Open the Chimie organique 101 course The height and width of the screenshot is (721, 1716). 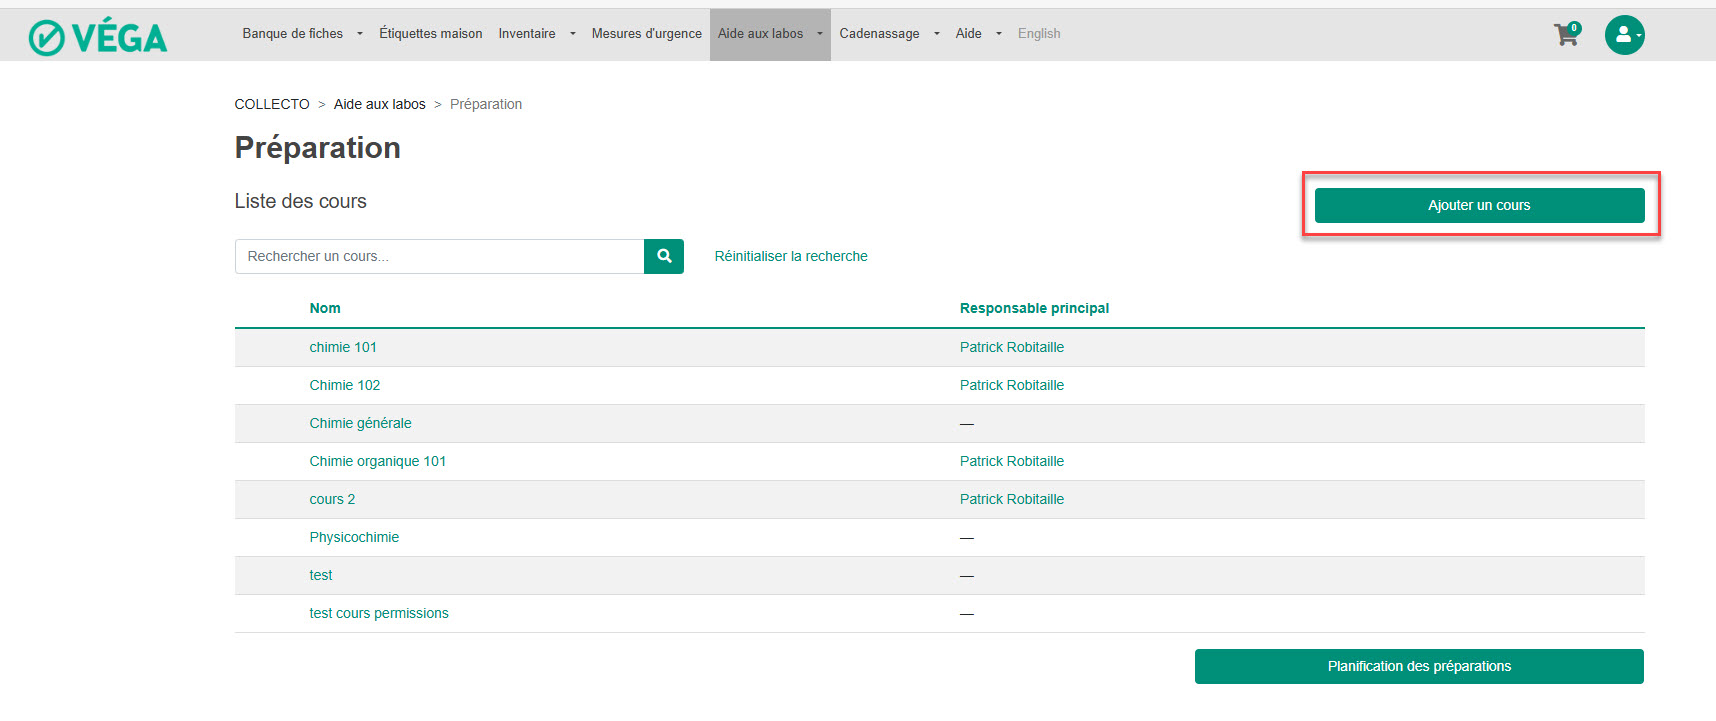(377, 461)
